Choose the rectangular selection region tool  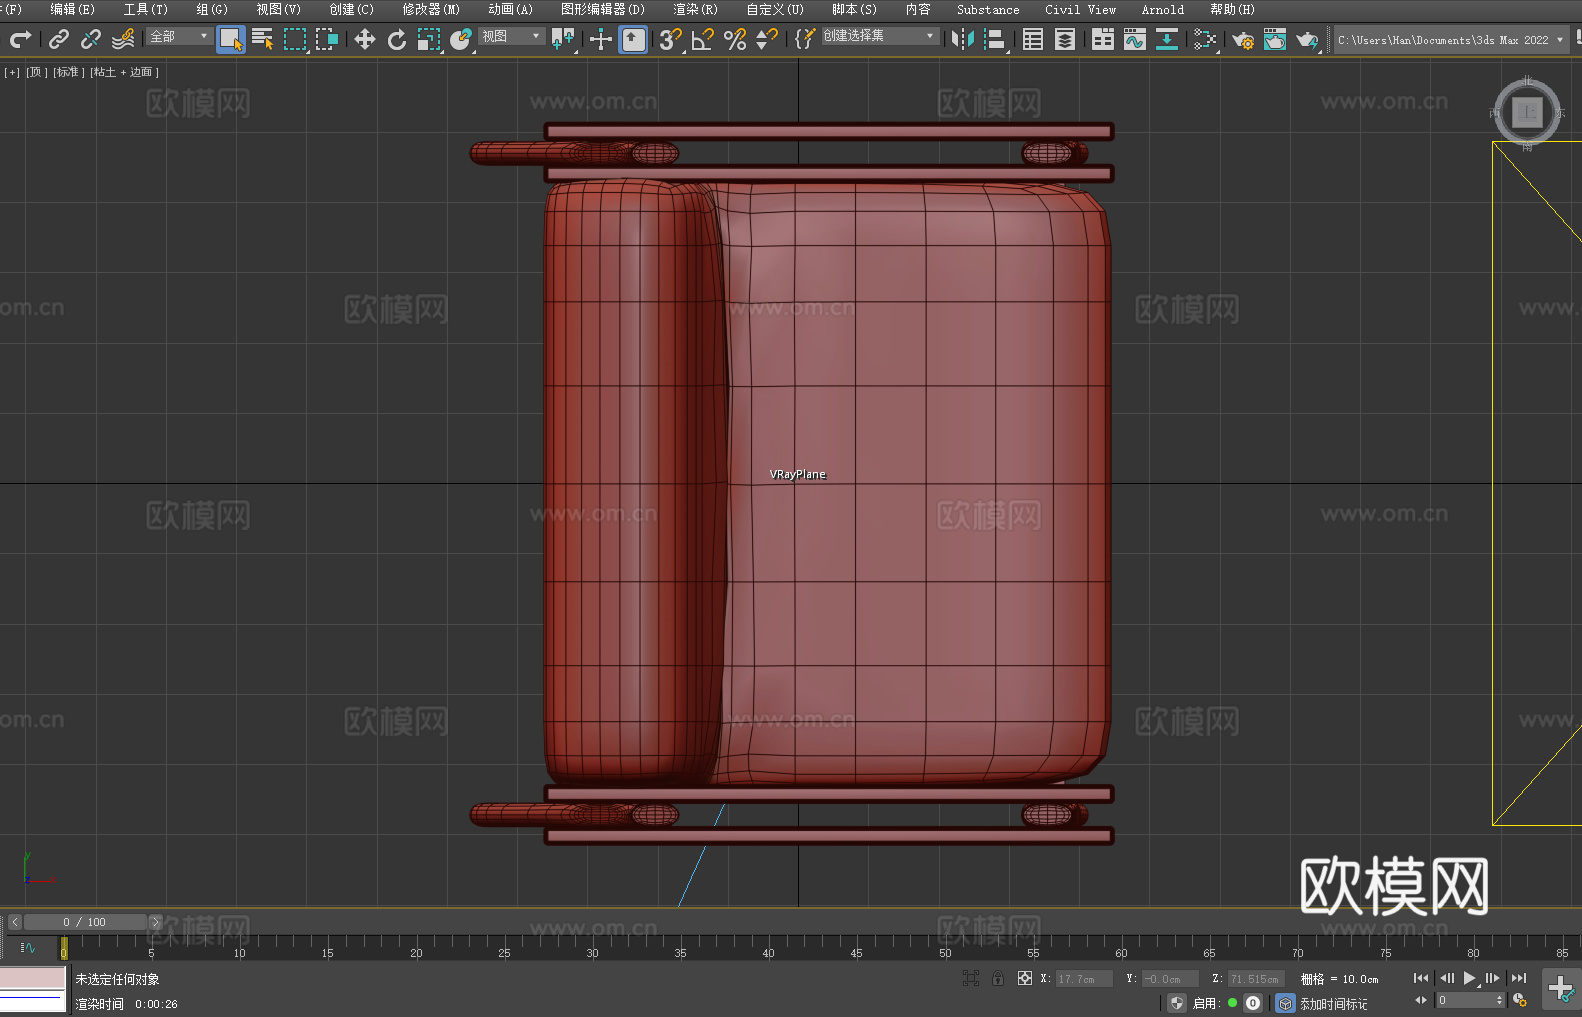click(x=295, y=39)
